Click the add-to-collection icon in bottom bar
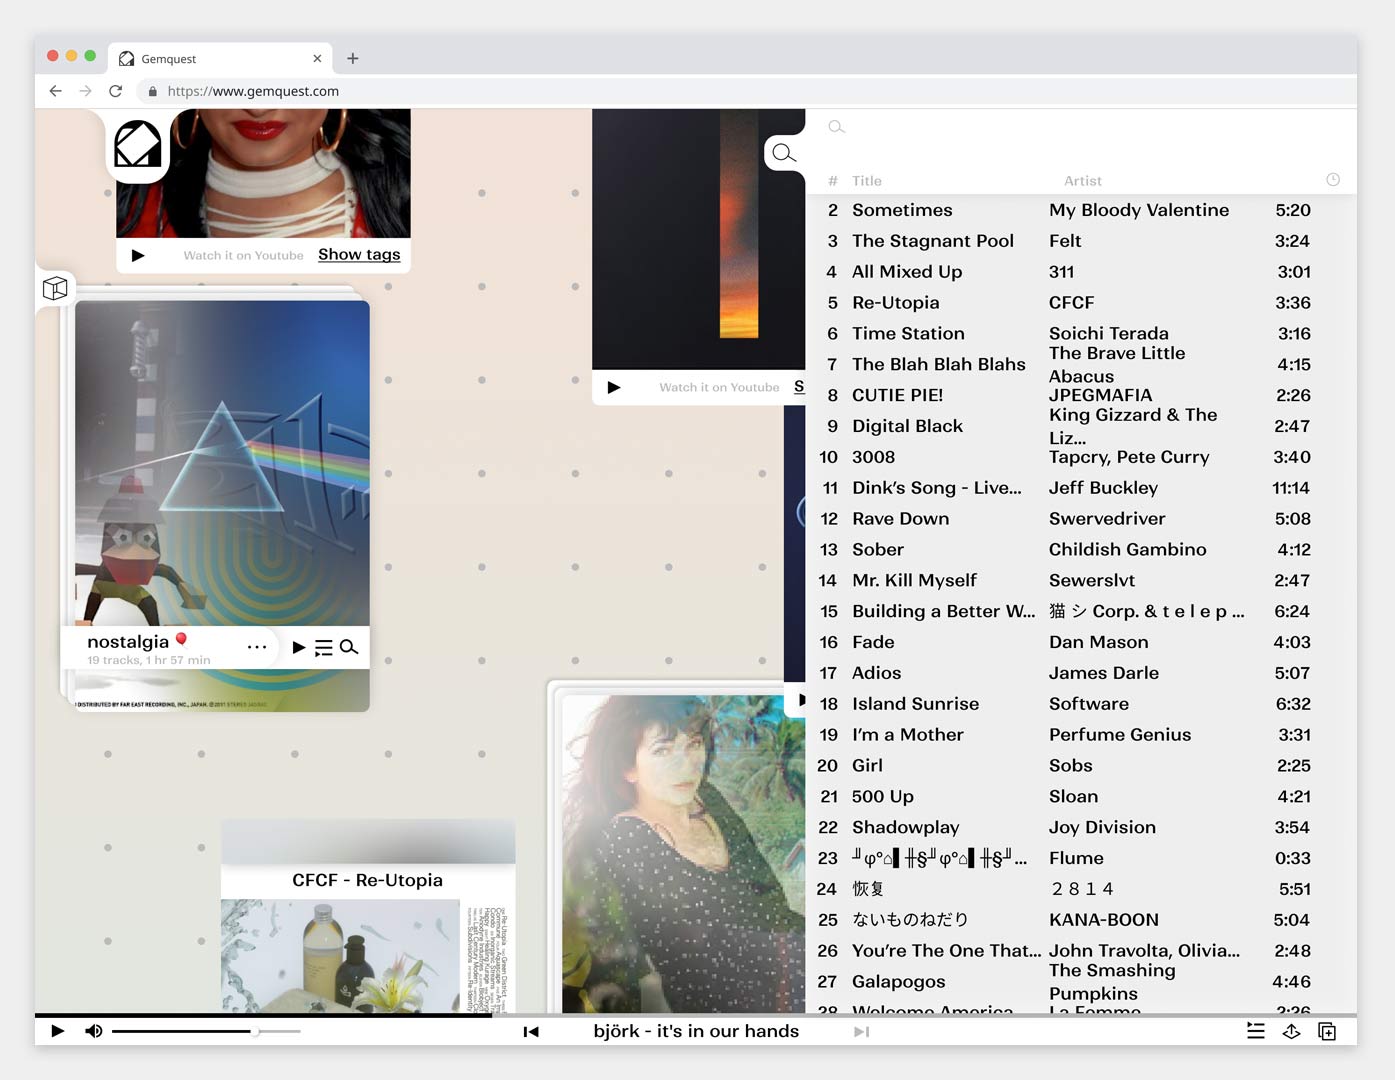Screen dimensions: 1395x1080 [1327, 1031]
